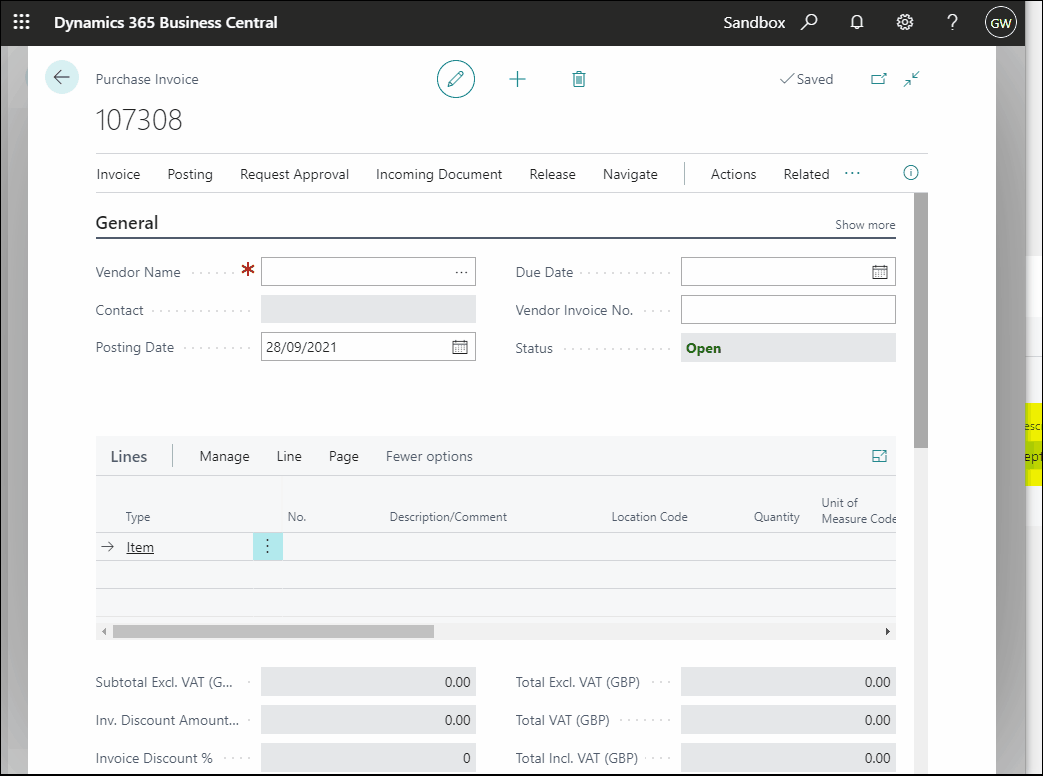Pop out the page to a new window

click(x=879, y=78)
